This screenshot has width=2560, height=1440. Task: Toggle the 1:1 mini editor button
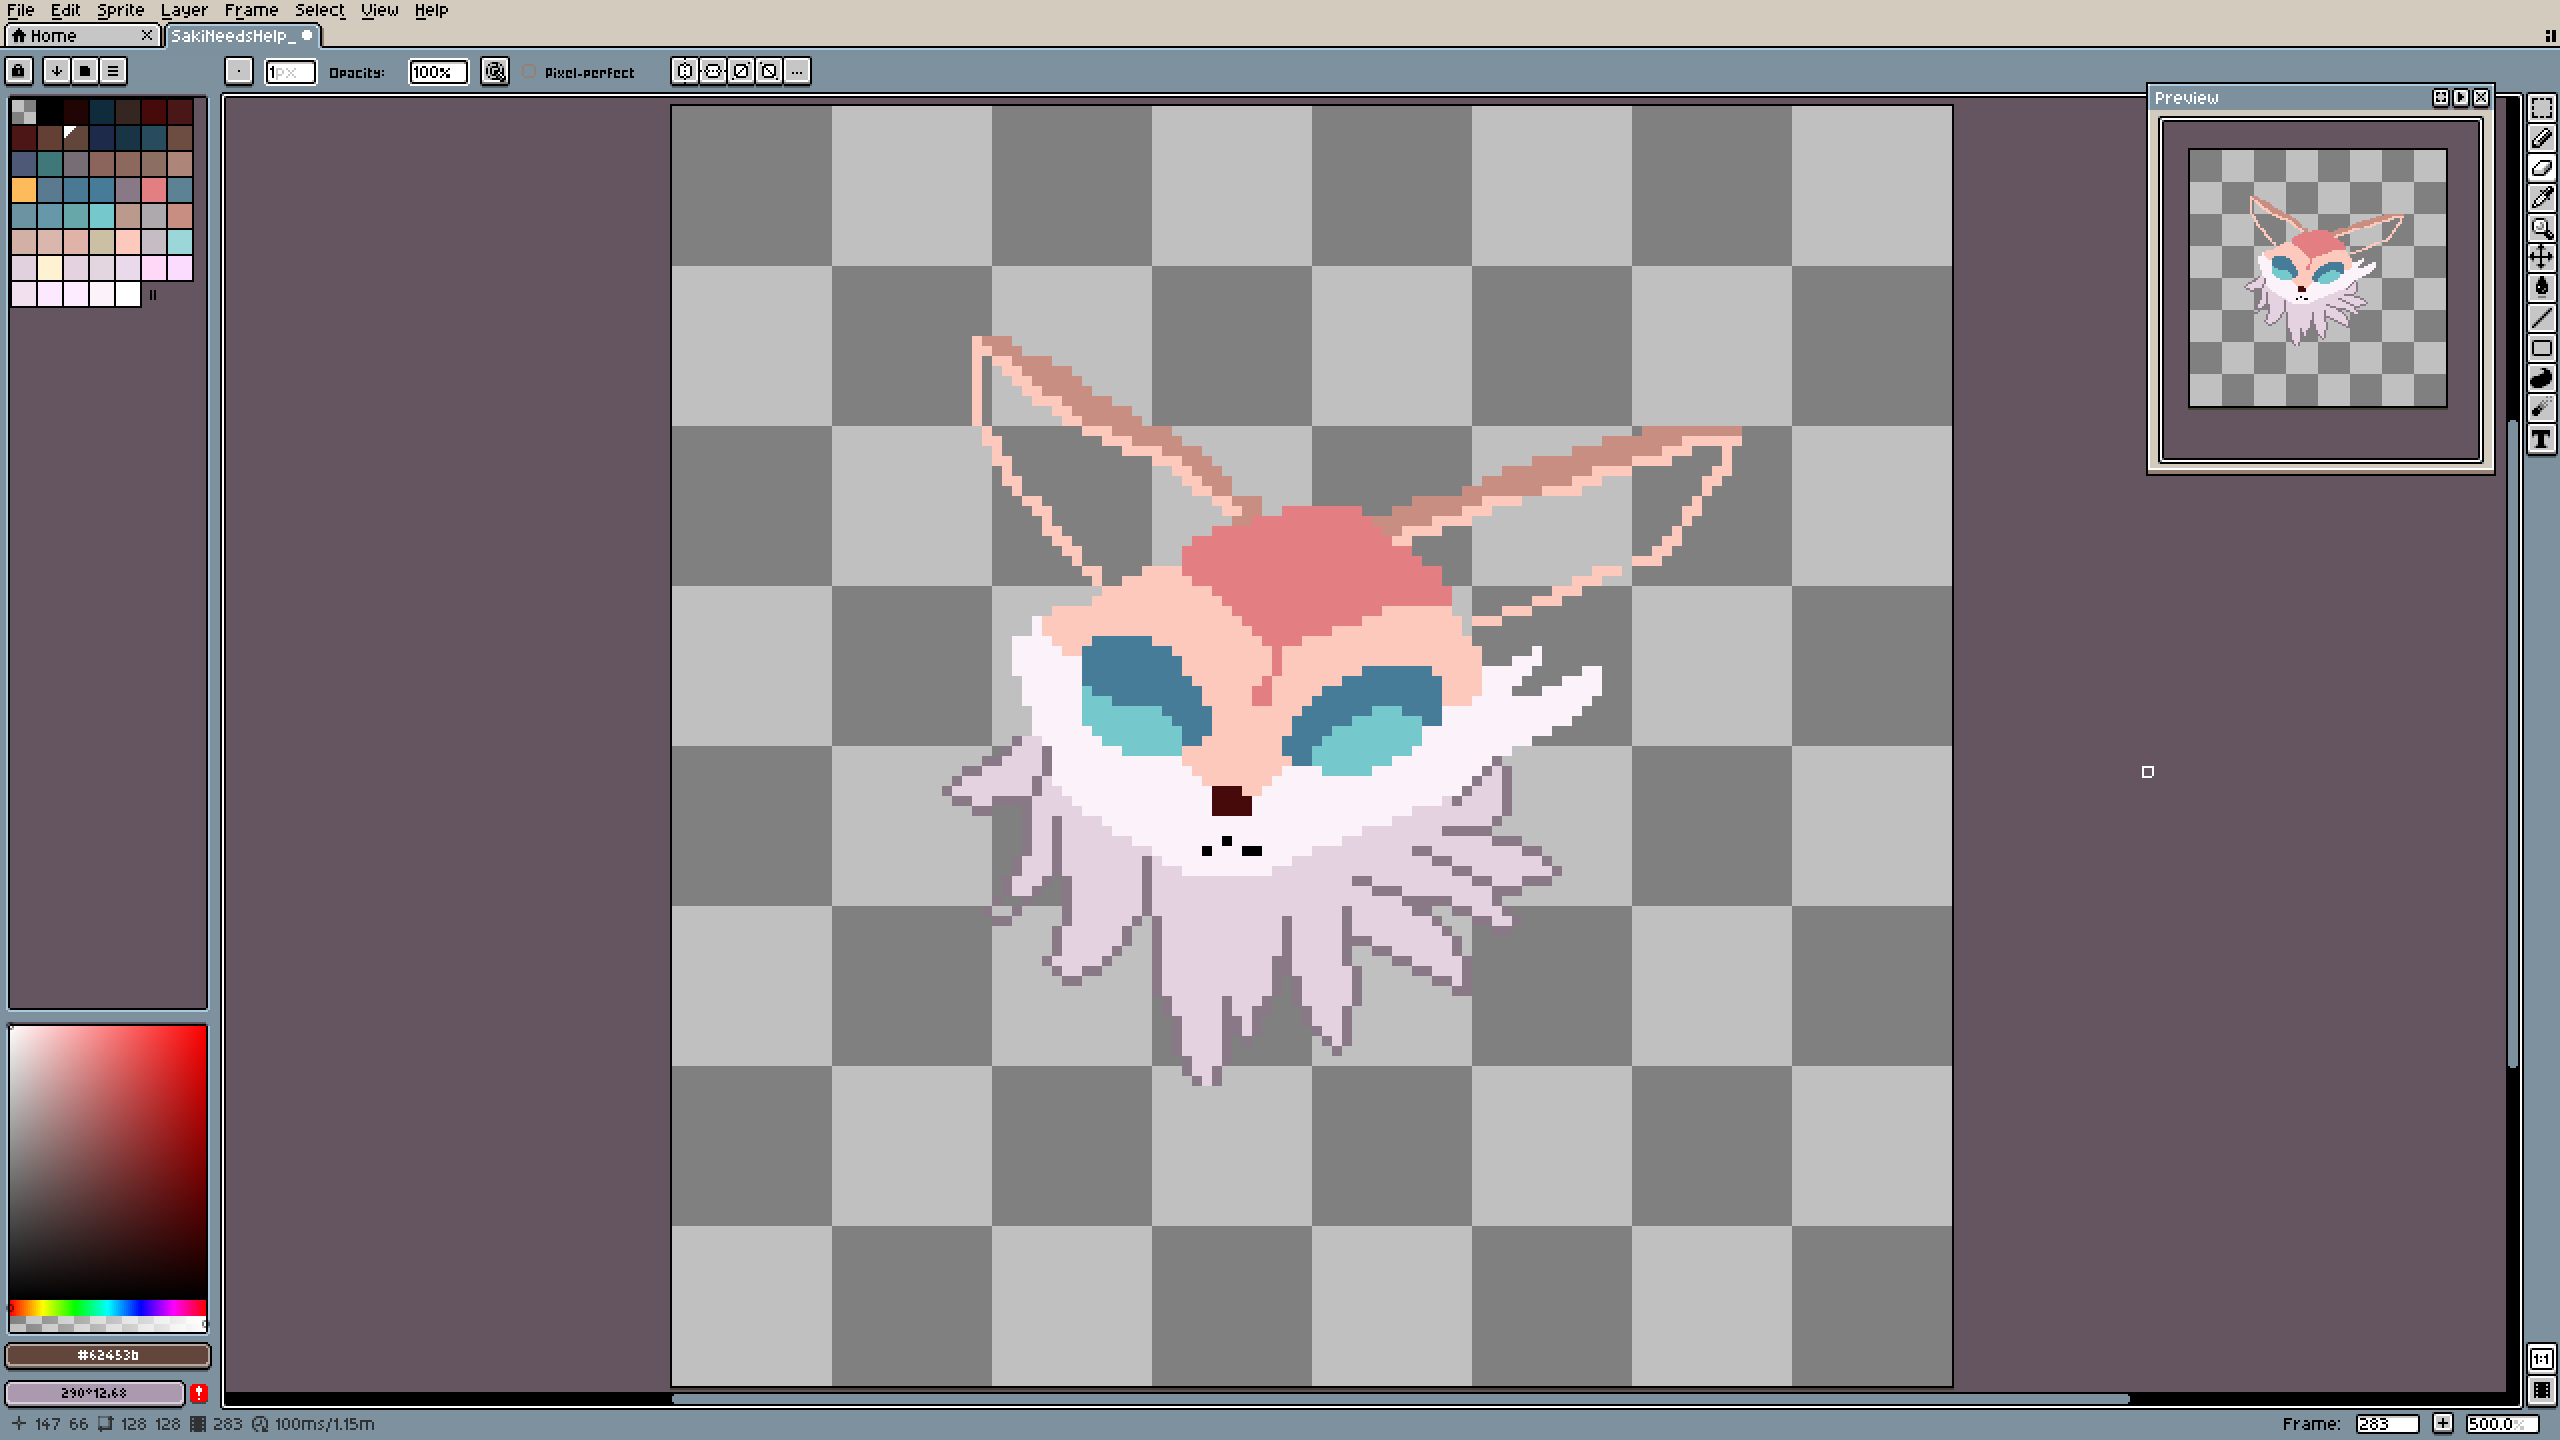point(2541,1359)
